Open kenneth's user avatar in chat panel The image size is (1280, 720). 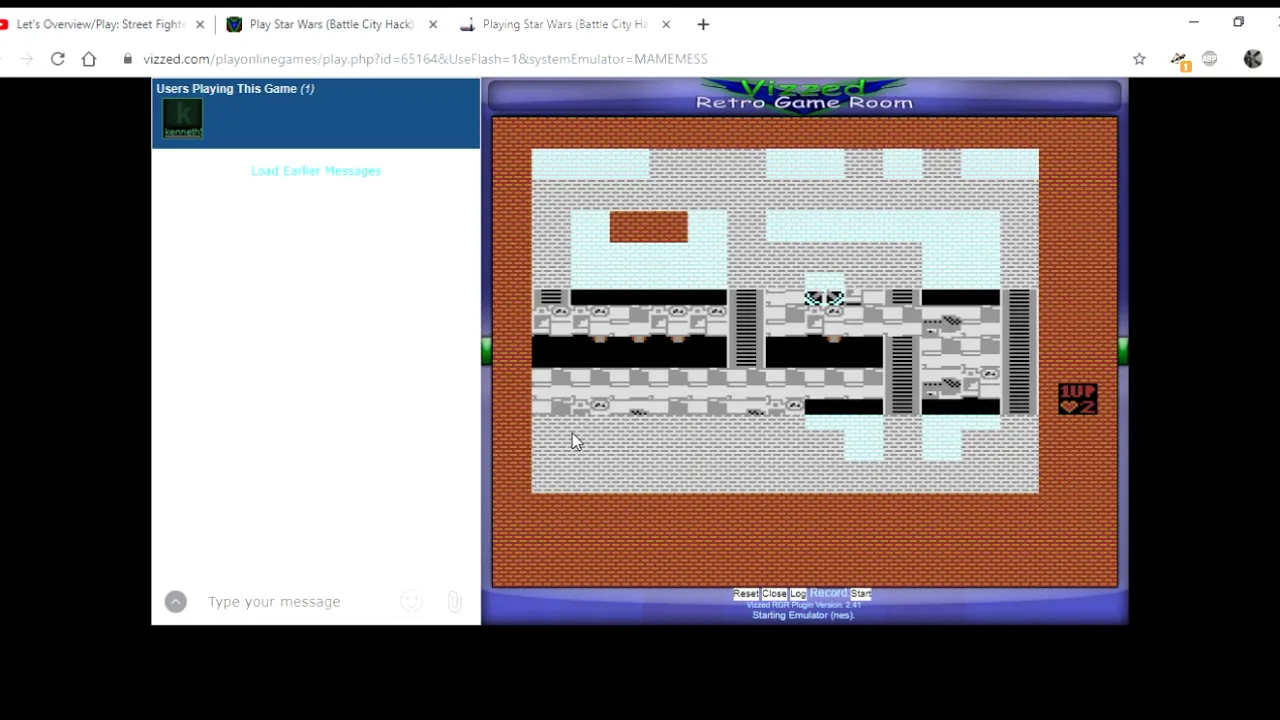[182, 119]
